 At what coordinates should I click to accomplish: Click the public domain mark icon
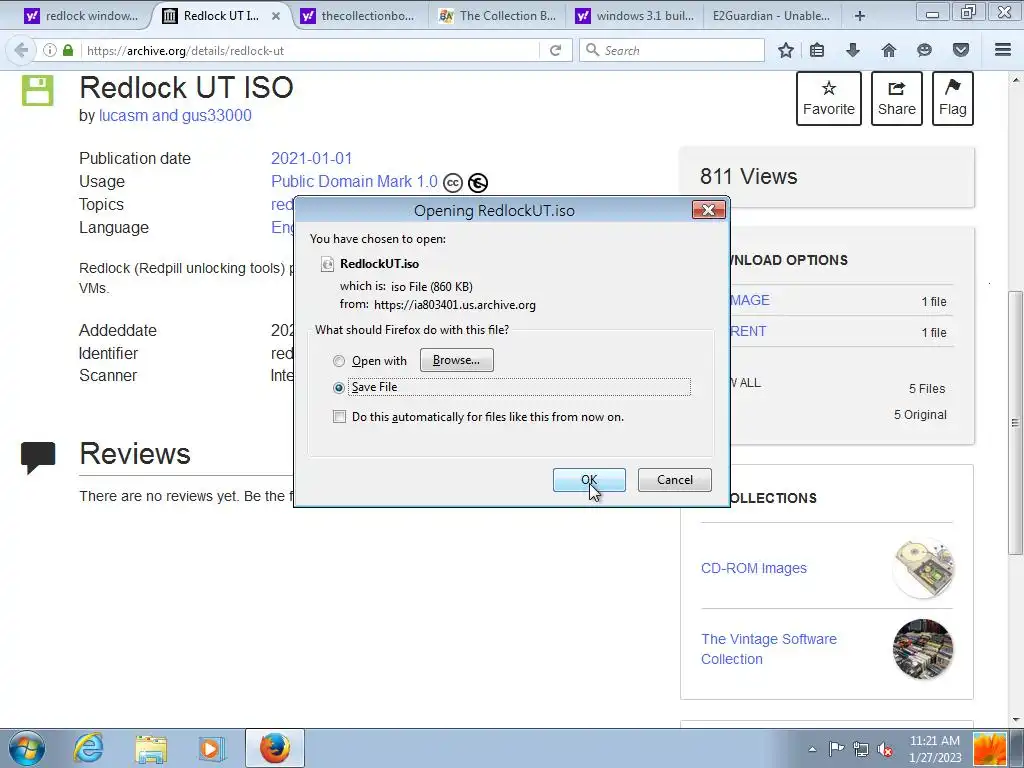pos(478,183)
